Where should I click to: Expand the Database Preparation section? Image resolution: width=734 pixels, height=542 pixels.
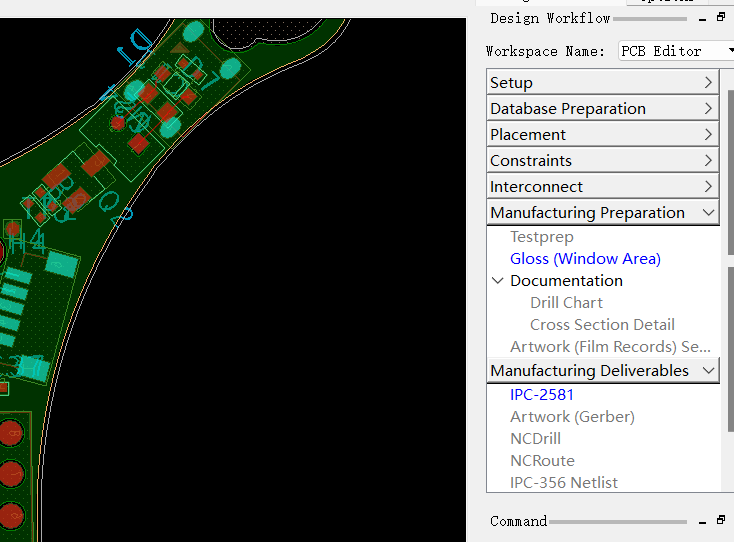click(x=602, y=108)
